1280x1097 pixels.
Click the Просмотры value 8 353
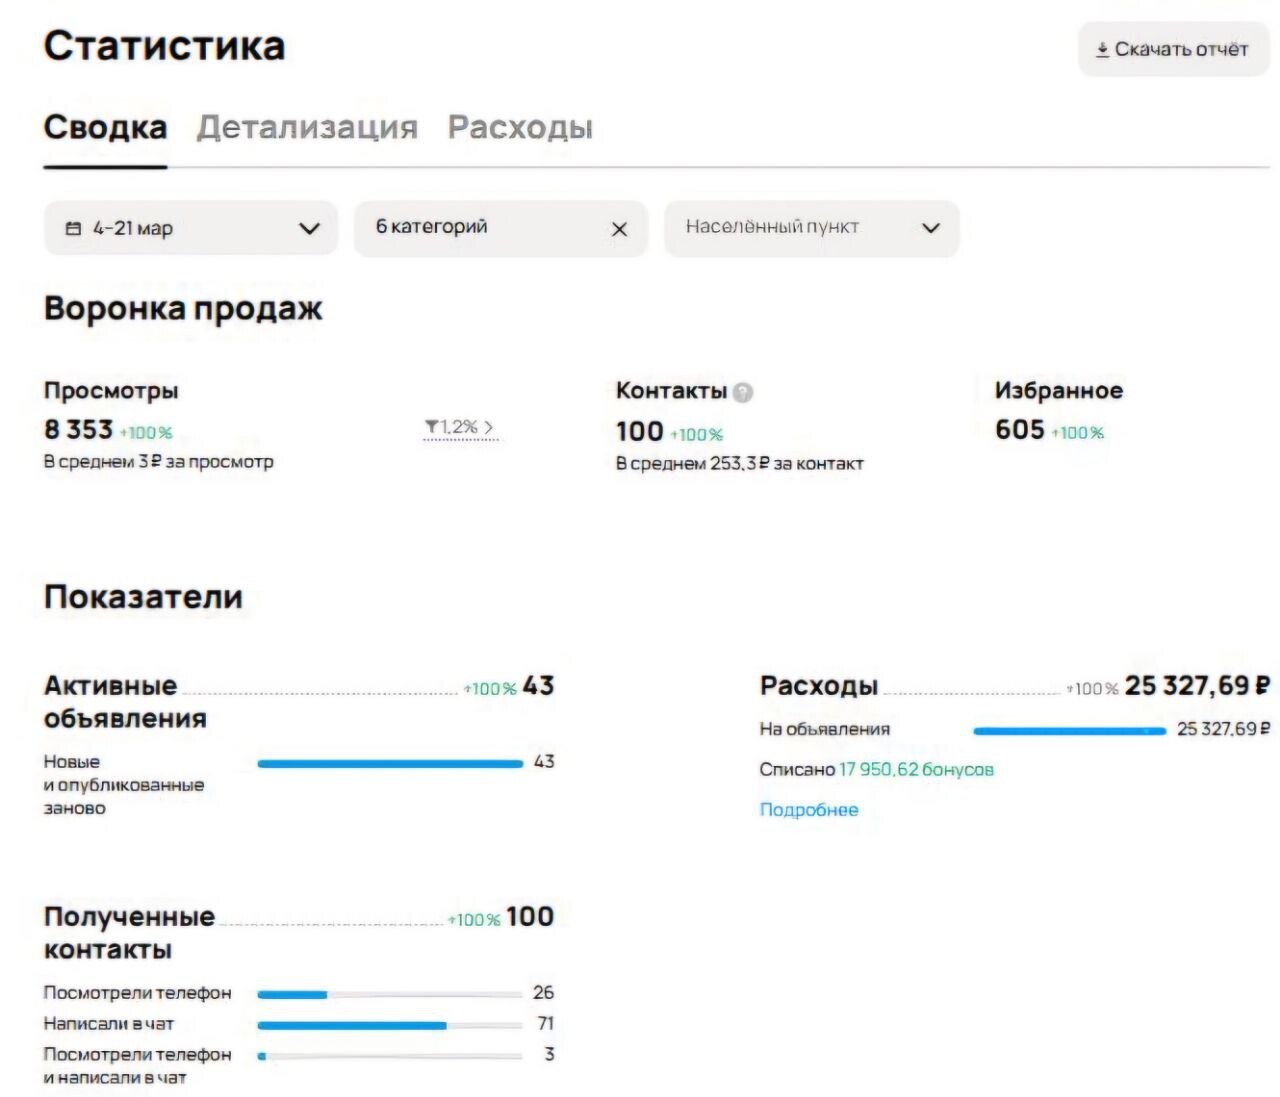78,430
